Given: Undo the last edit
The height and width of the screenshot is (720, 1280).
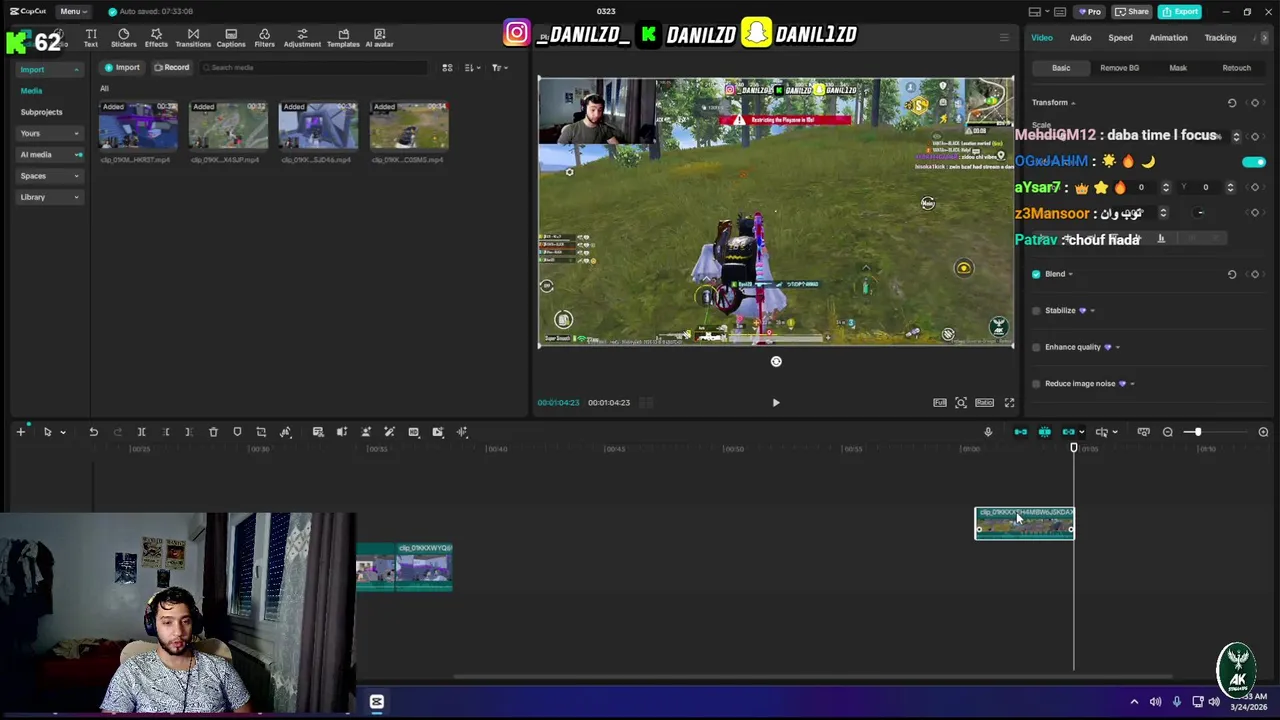Looking at the screenshot, I should tap(93, 432).
